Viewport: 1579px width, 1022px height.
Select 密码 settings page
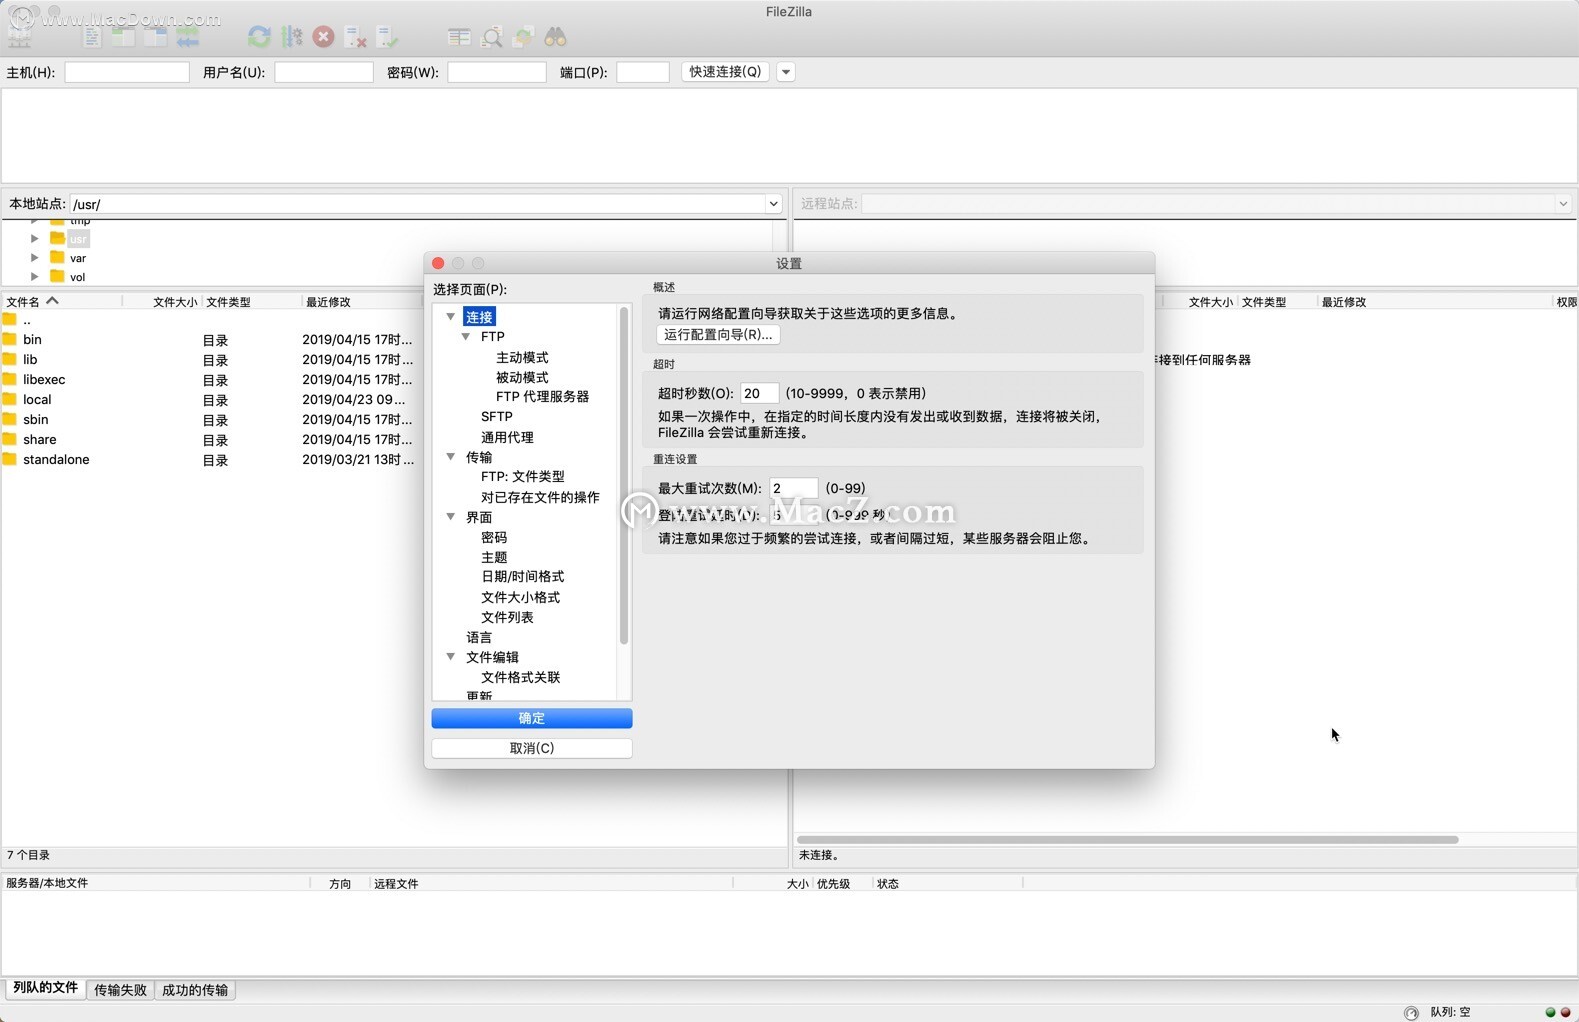coord(494,537)
